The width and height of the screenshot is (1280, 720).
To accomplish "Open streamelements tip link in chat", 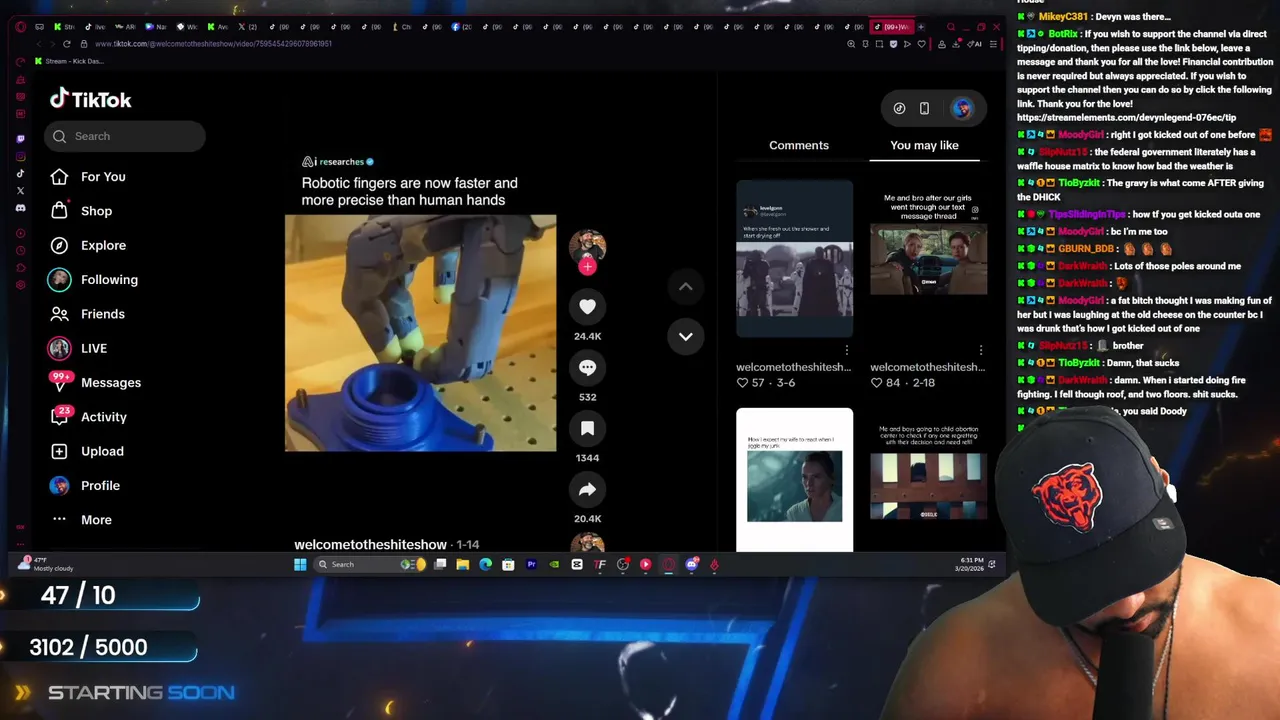I will tap(1126, 118).
